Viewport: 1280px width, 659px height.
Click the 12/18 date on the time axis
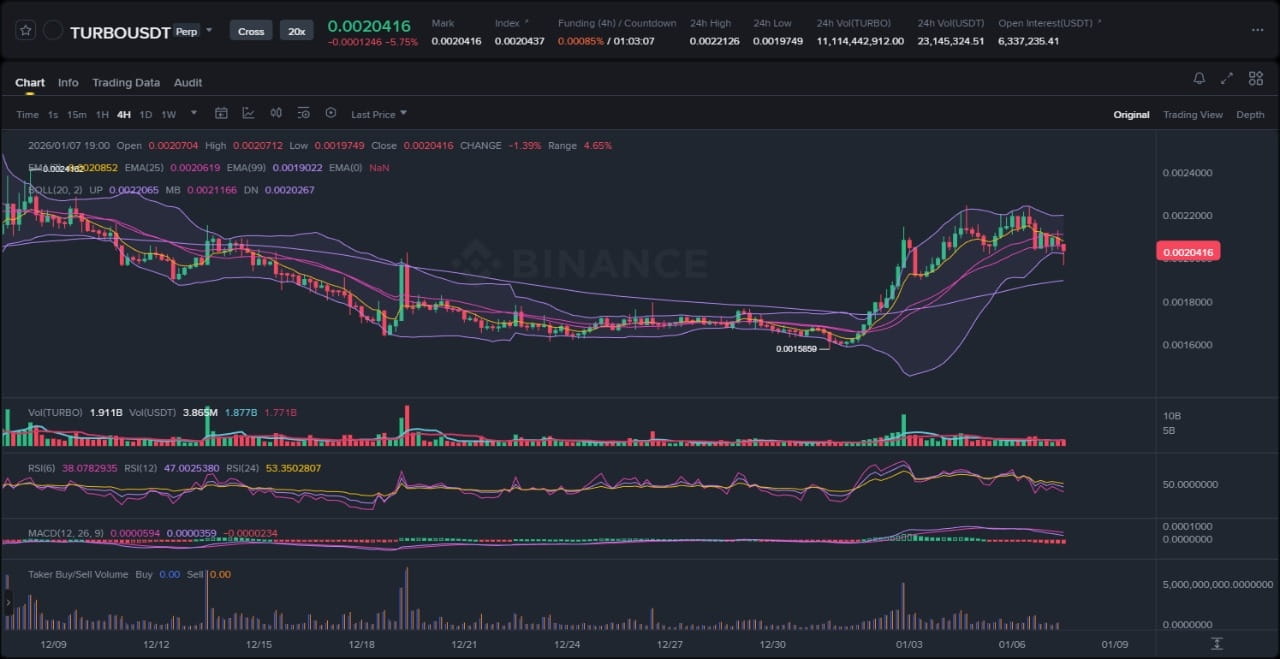point(364,645)
